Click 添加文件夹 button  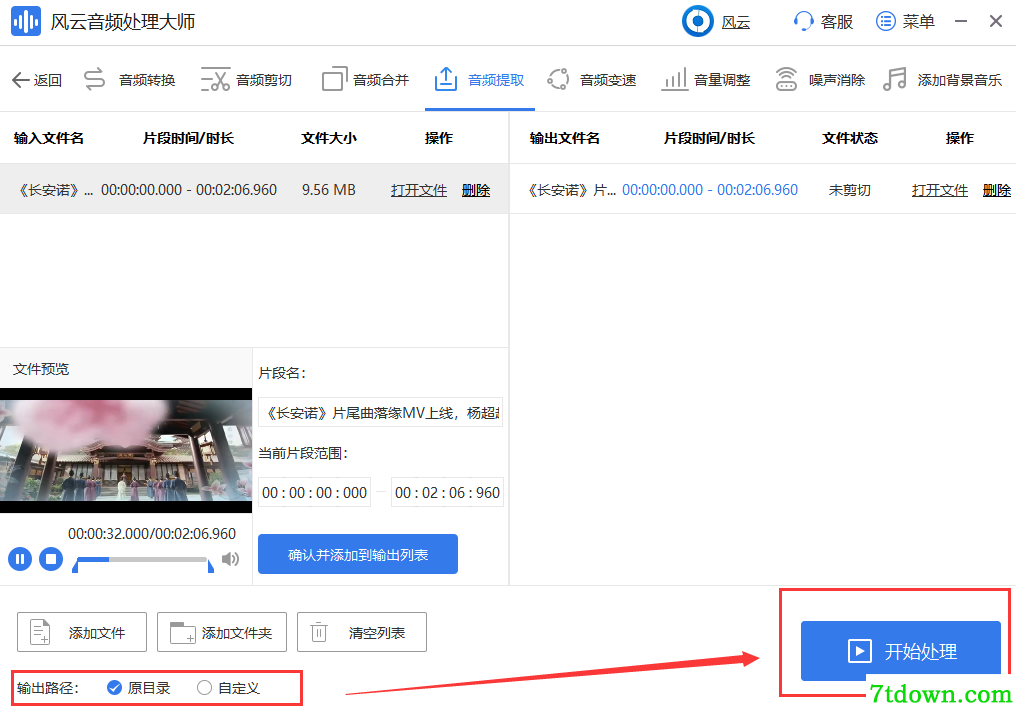tap(222, 632)
